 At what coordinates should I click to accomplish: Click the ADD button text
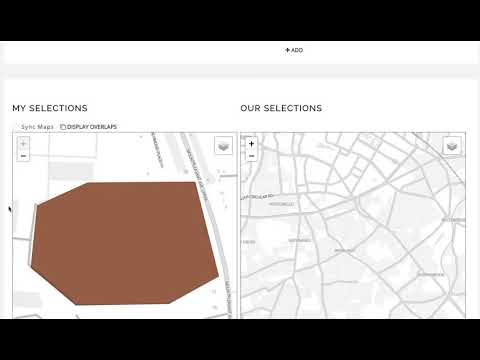click(x=297, y=50)
